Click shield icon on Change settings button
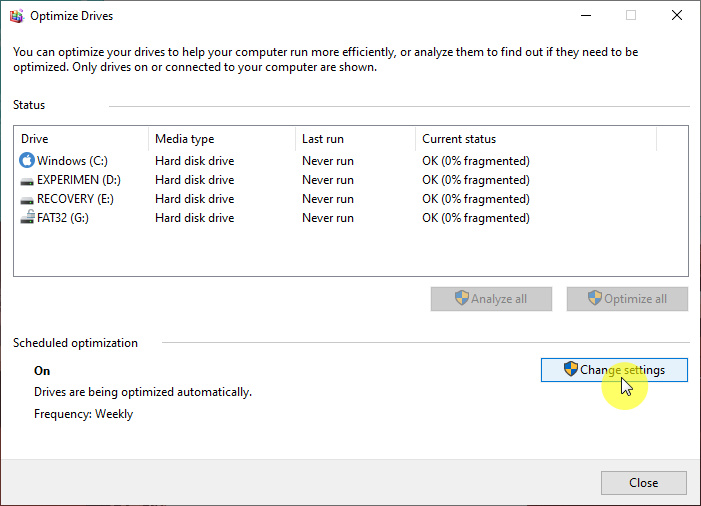701x506 pixels. [x=570, y=369]
